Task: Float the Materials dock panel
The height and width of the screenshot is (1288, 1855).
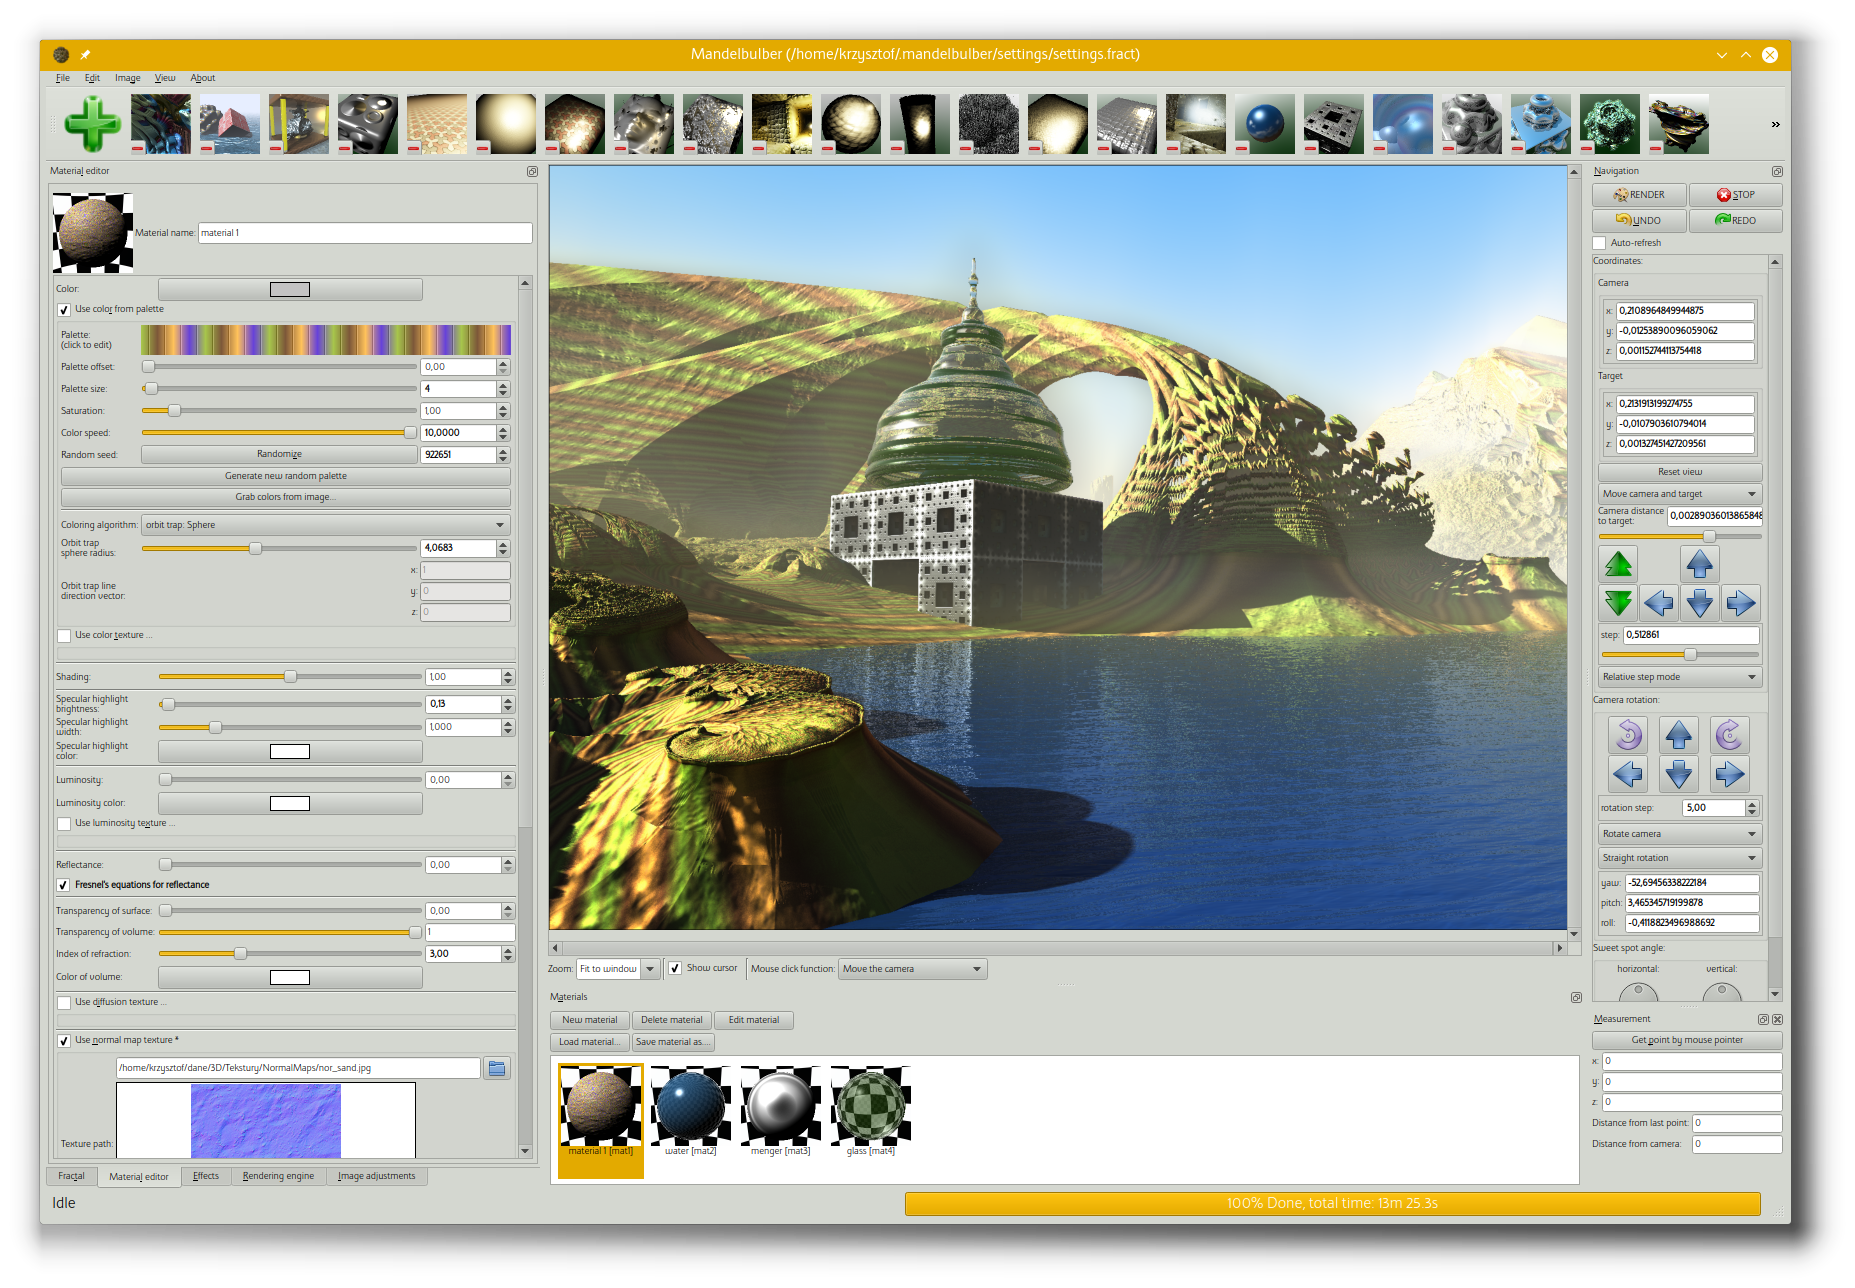Action: click(x=1576, y=998)
